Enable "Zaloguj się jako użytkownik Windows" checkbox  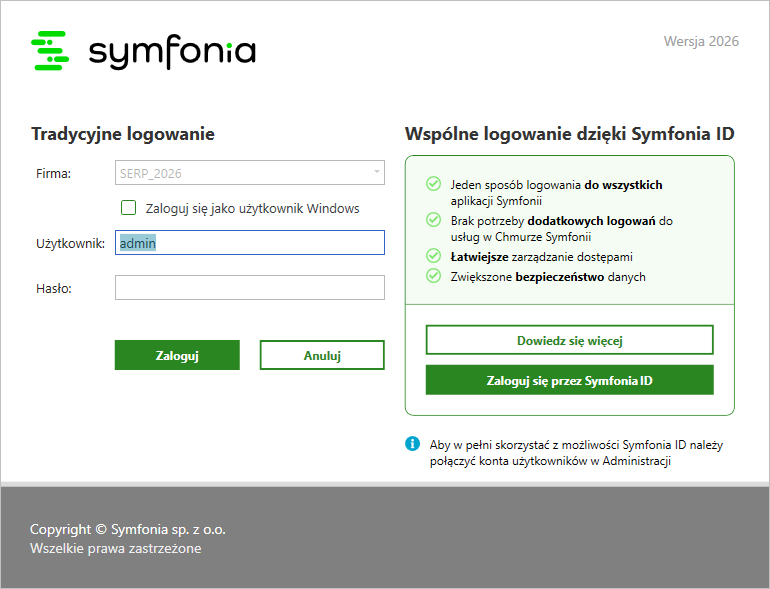point(128,208)
